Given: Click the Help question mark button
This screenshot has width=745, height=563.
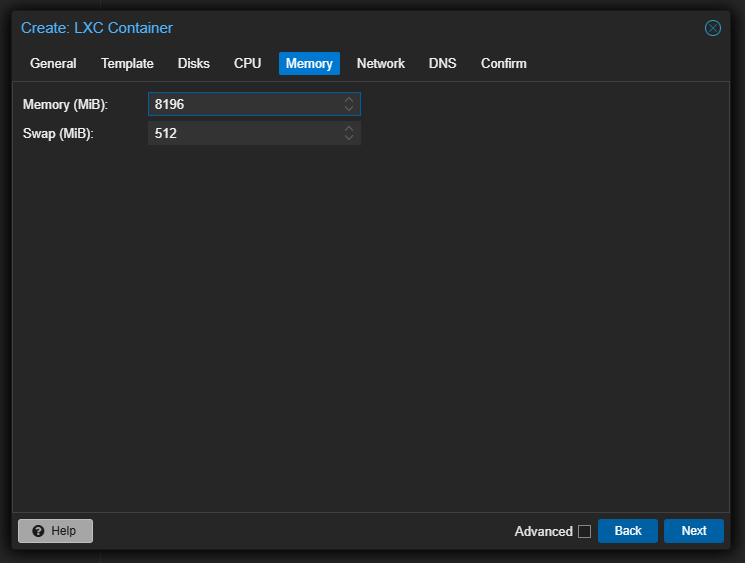Looking at the screenshot, I should coord(55,531).
